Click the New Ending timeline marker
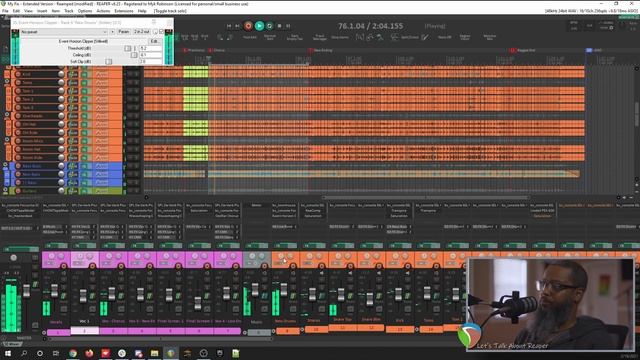The width and height of the screenshot is (640, 360). 321,50
